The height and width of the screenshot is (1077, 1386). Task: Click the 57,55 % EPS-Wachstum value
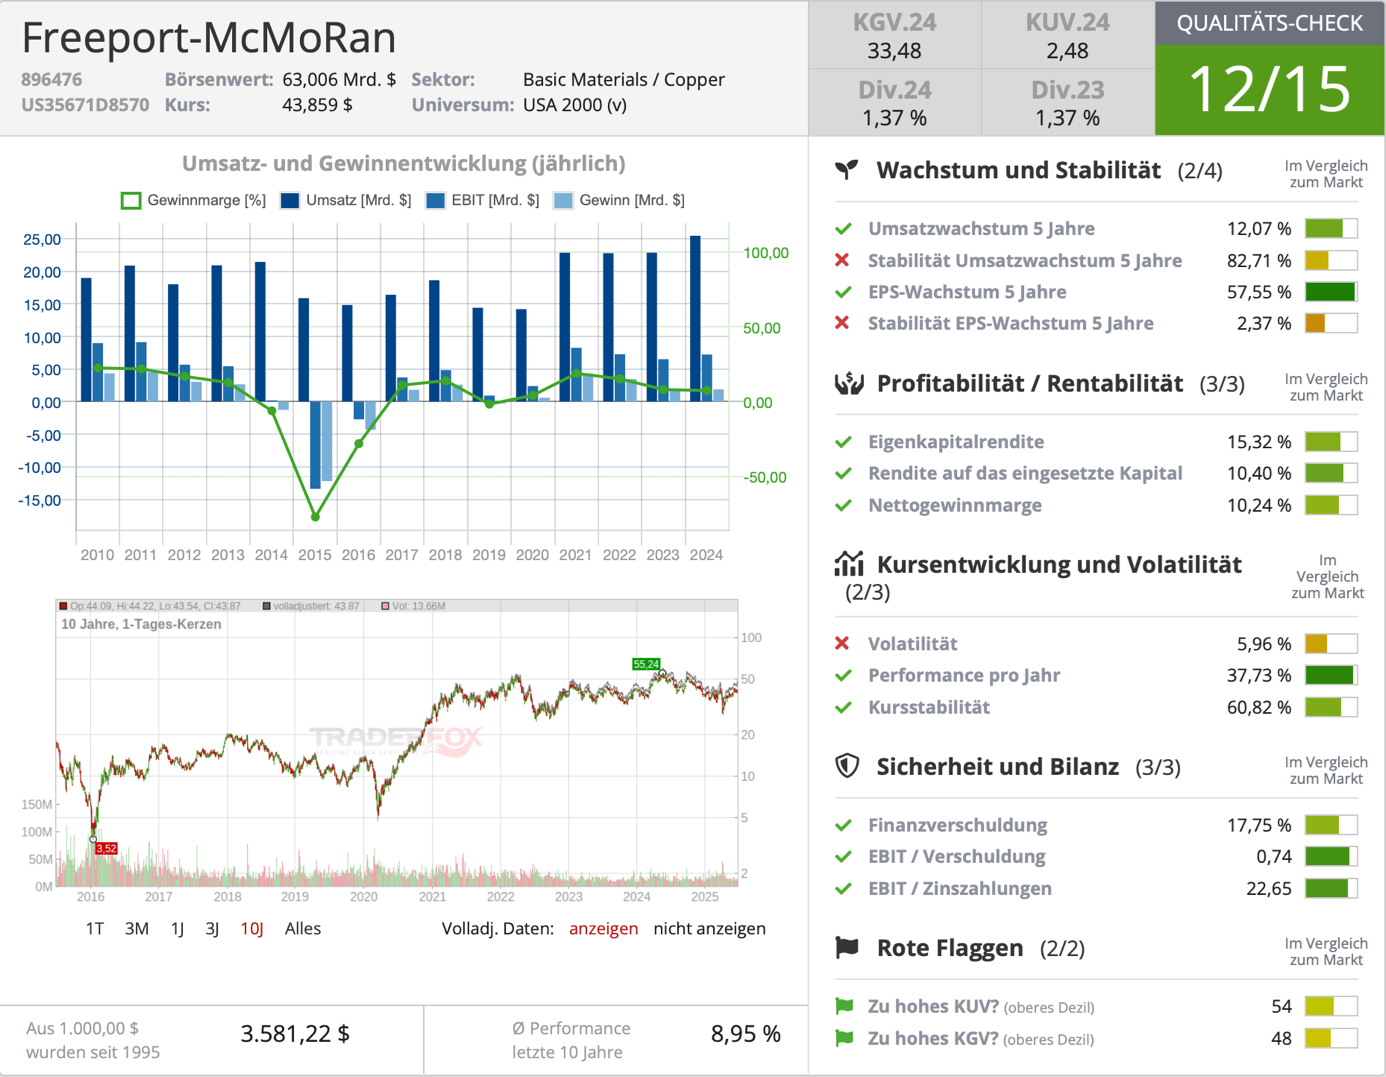pos(1259,292)
